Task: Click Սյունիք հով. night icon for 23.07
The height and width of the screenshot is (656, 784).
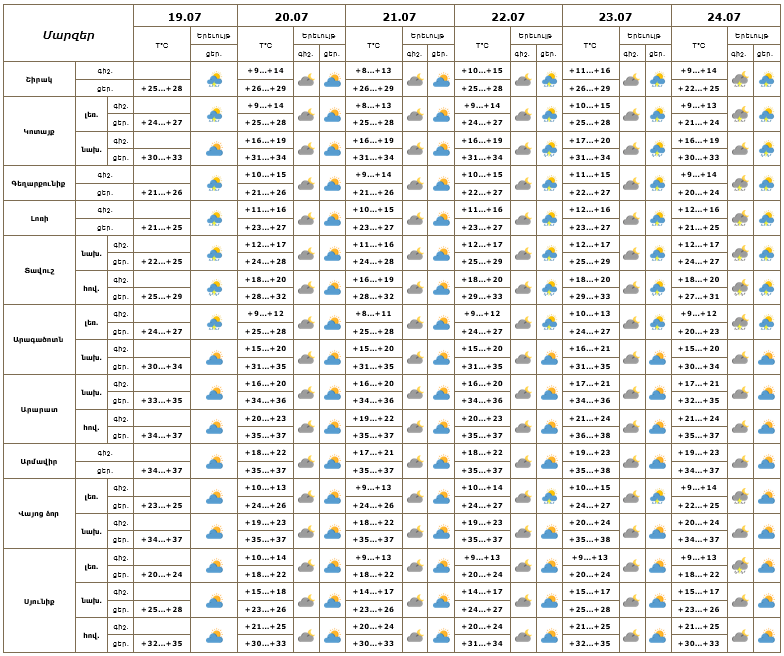Action: pos(631,636)
